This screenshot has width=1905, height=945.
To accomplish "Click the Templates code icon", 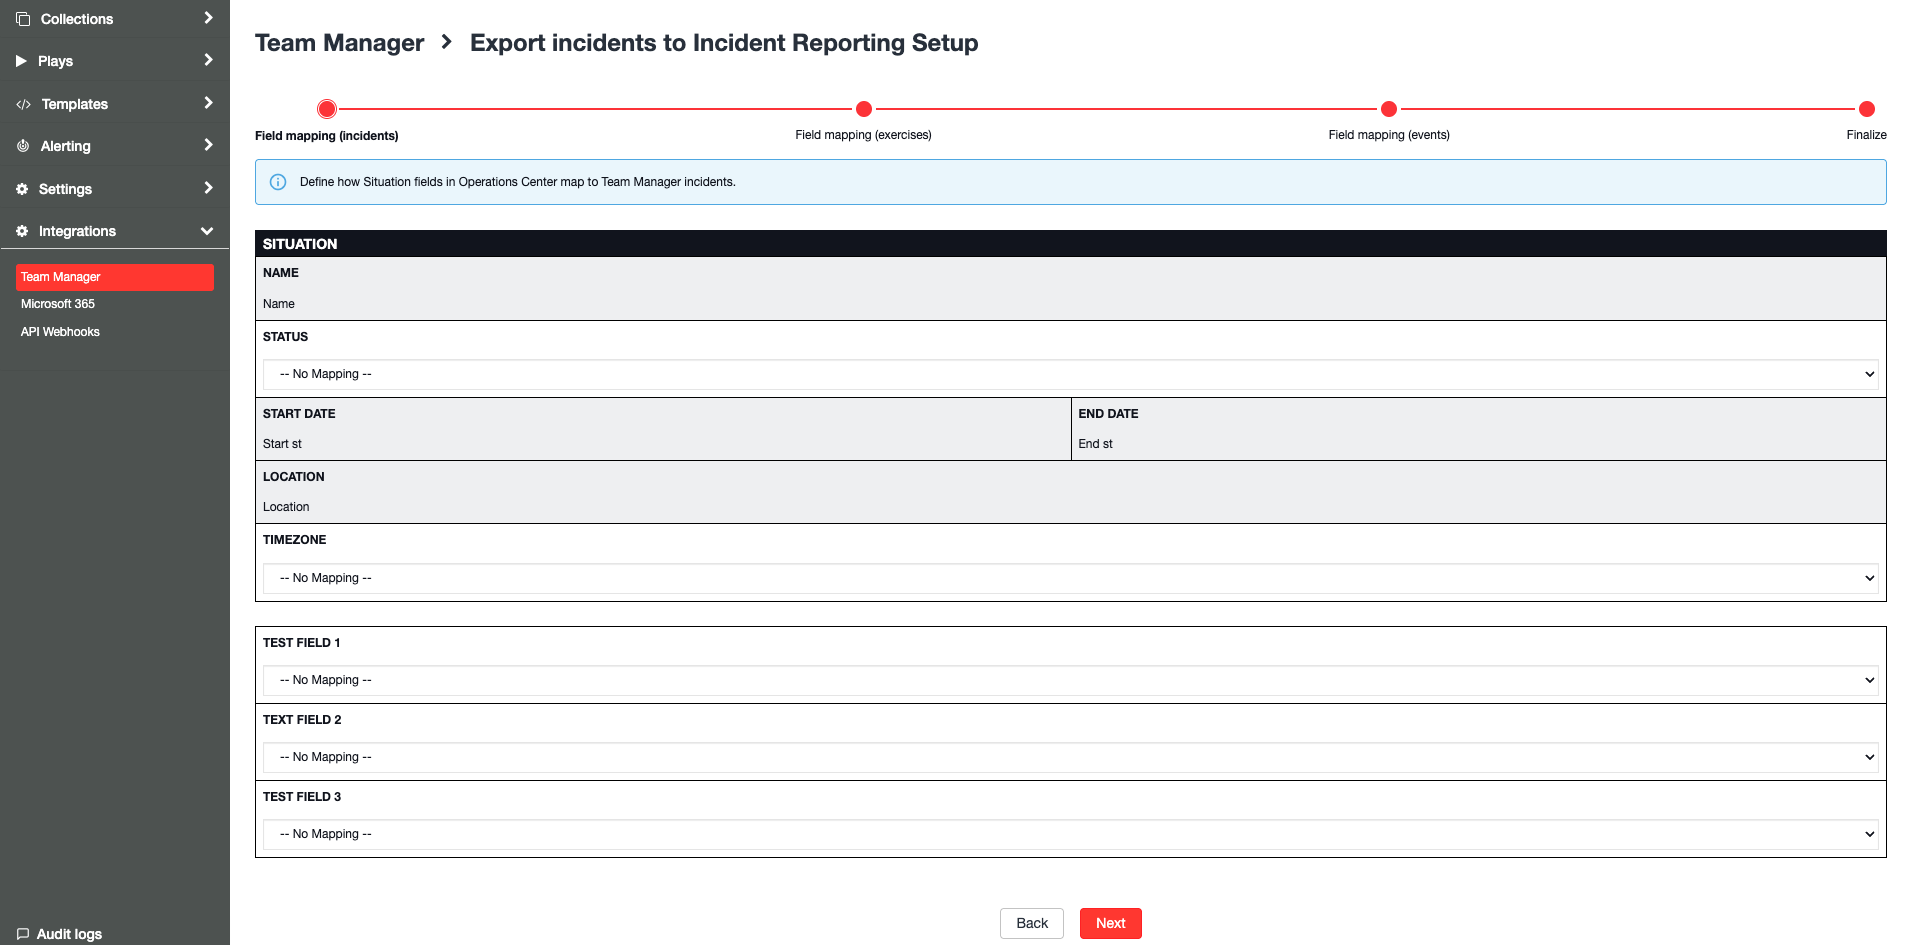I will click(x=24, y=104).
